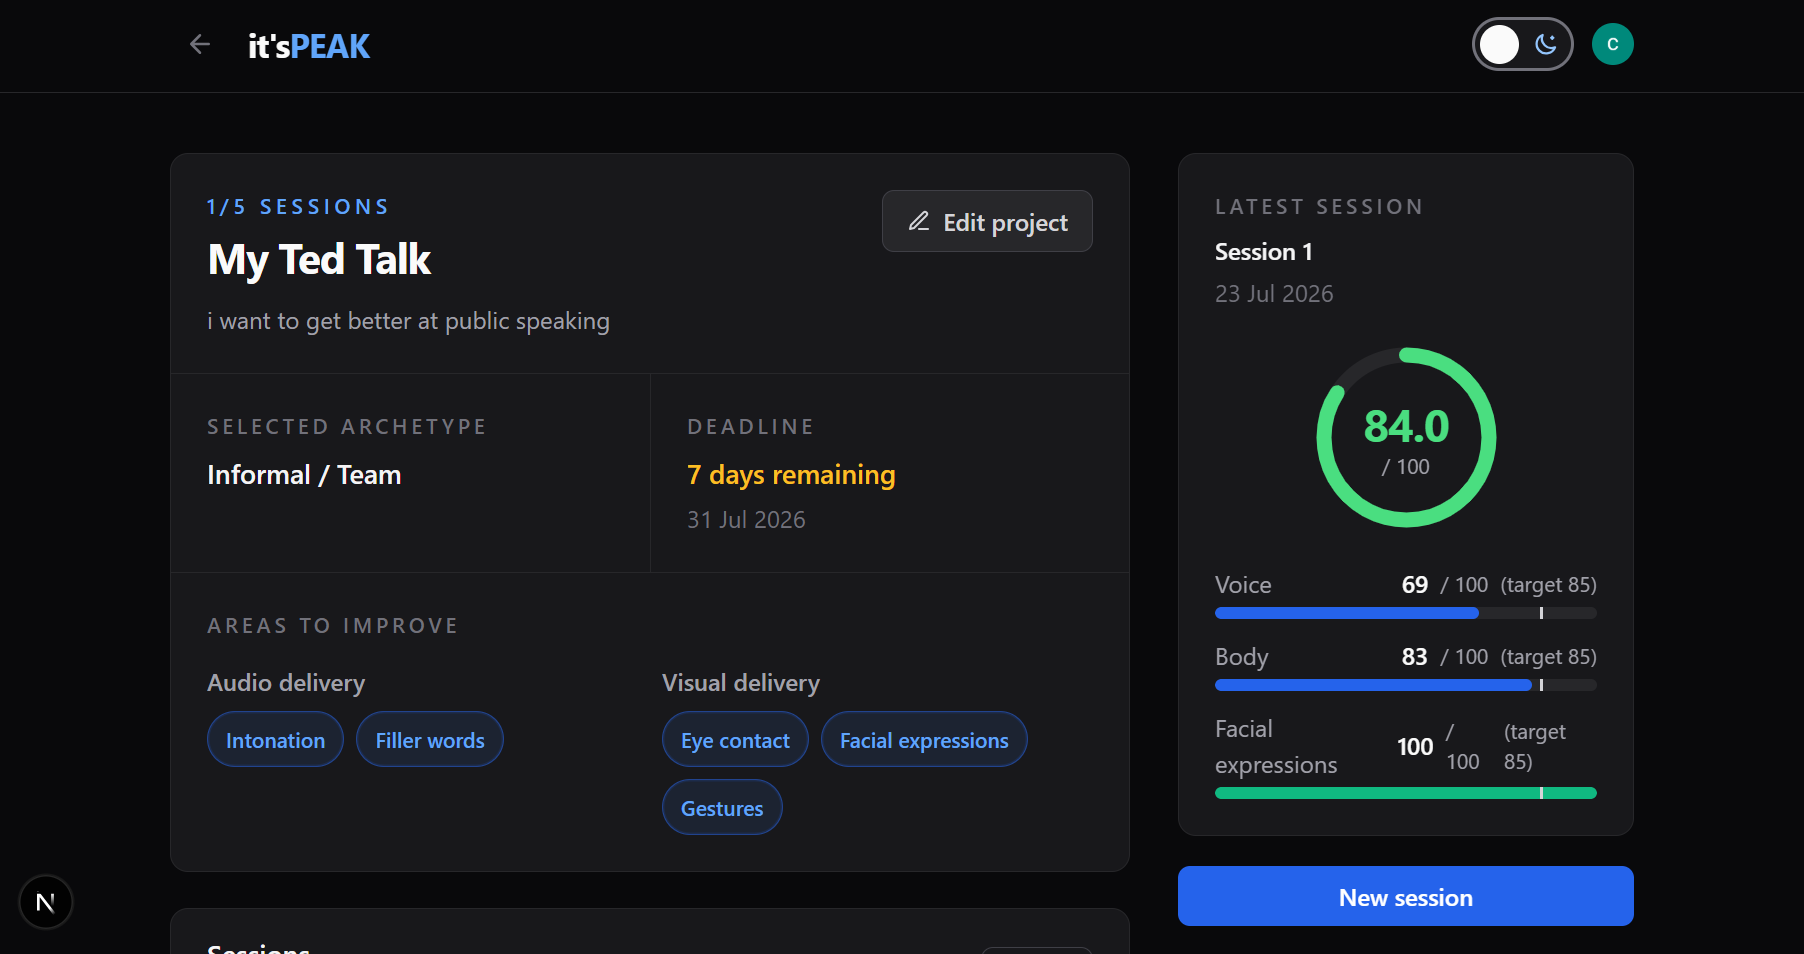This screenshot has width=1804, height=954.
Task: Open the it'sPEAK logo home link
Action: [x=309, y=46]
